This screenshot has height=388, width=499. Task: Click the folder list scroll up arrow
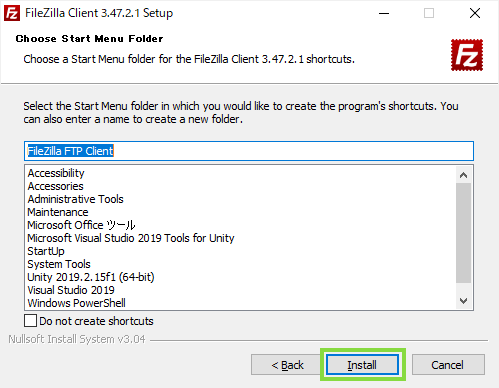pyautogui.click(x=463, y=175)
